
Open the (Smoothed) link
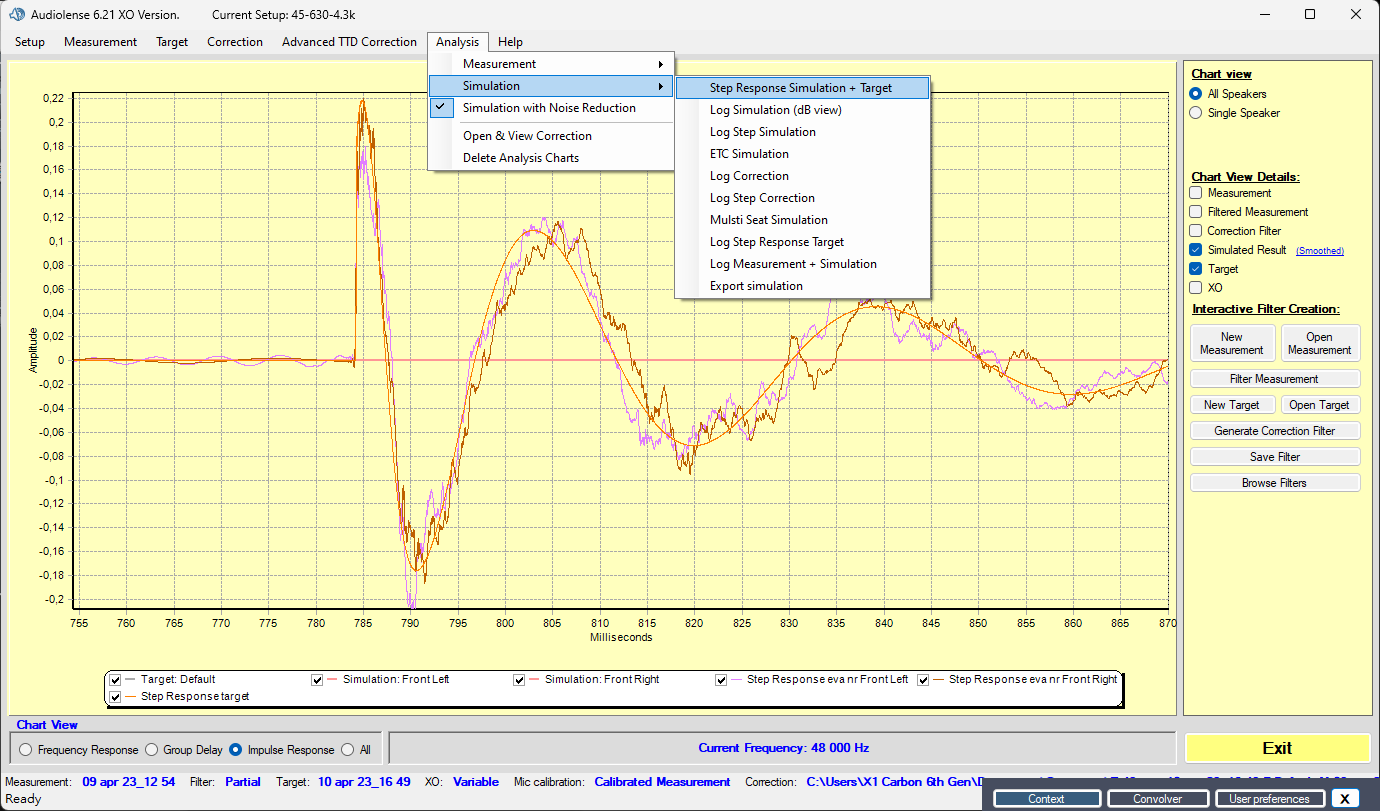(1319, 251)
